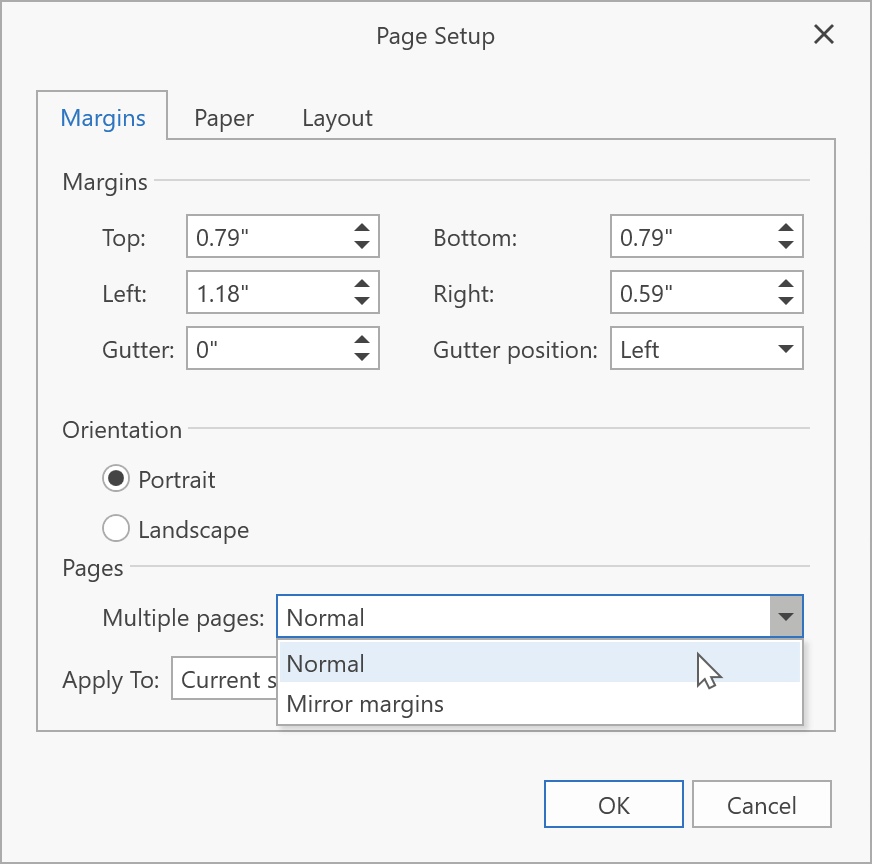This screenshot has width=872, height=864.
Task: Increase the Bottom margin with up arrow
Action: pyautogui.click(x=786, y=229)
